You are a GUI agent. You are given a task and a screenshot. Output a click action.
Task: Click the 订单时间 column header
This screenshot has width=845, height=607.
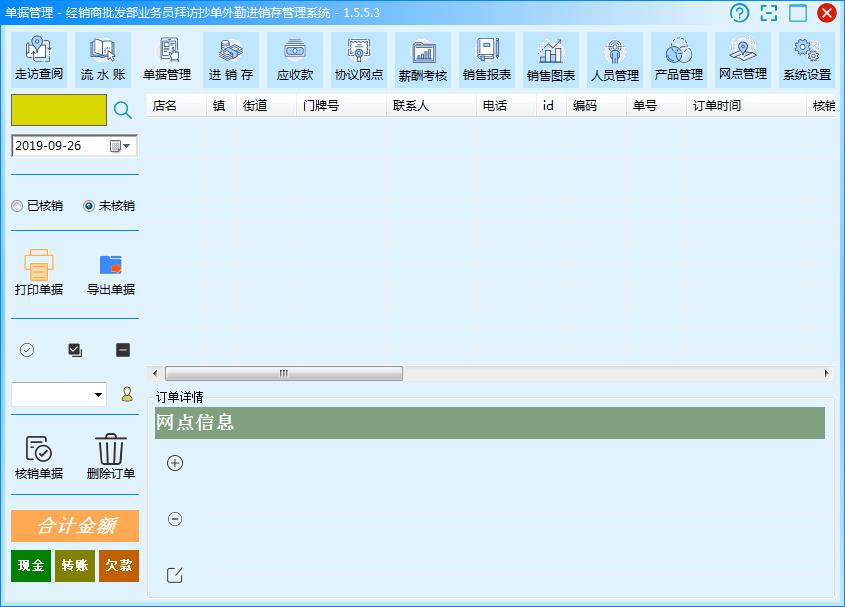(x=747, y=106)
